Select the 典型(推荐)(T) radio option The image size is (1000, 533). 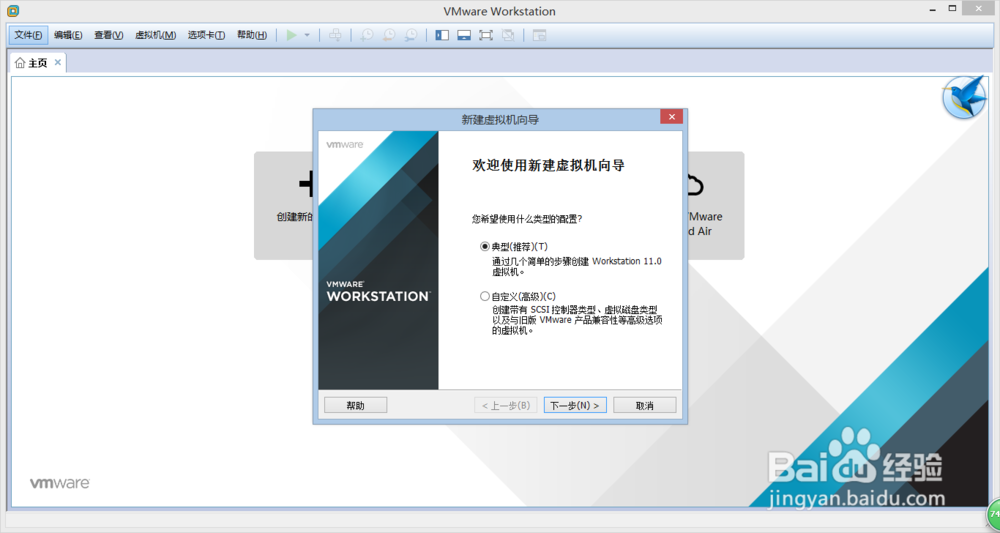485,246
